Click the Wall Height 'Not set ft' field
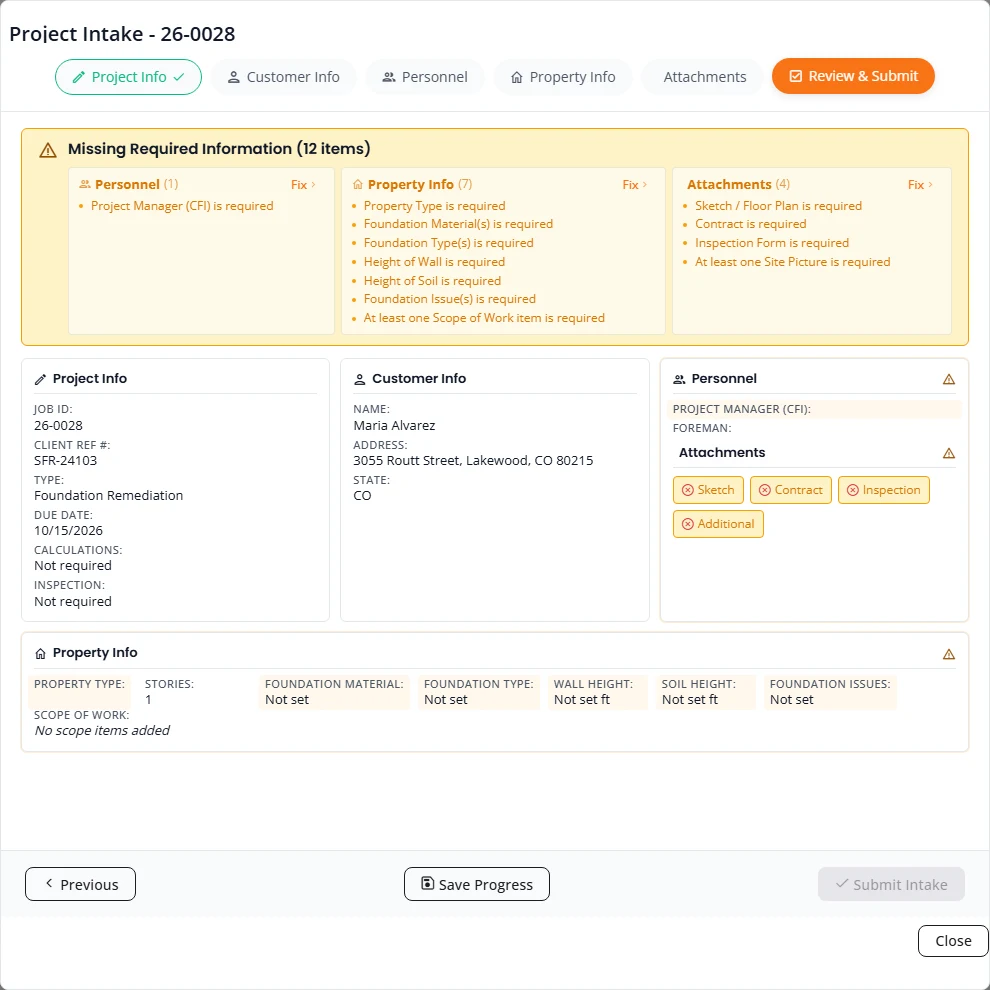This screenshot has width=990, height=990. point(597,692)
